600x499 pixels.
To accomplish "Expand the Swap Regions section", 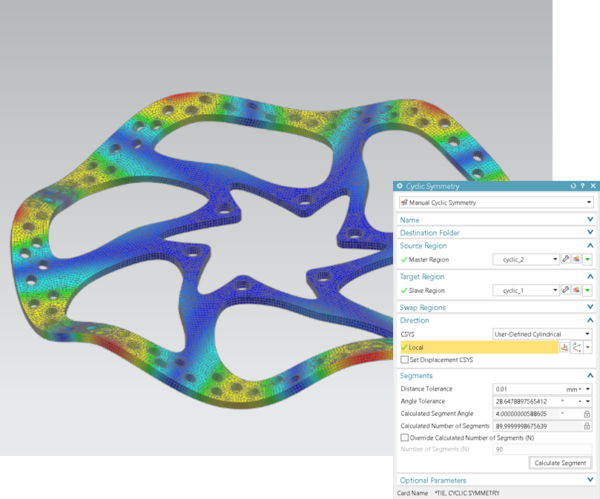I will [x=589, y=307].
